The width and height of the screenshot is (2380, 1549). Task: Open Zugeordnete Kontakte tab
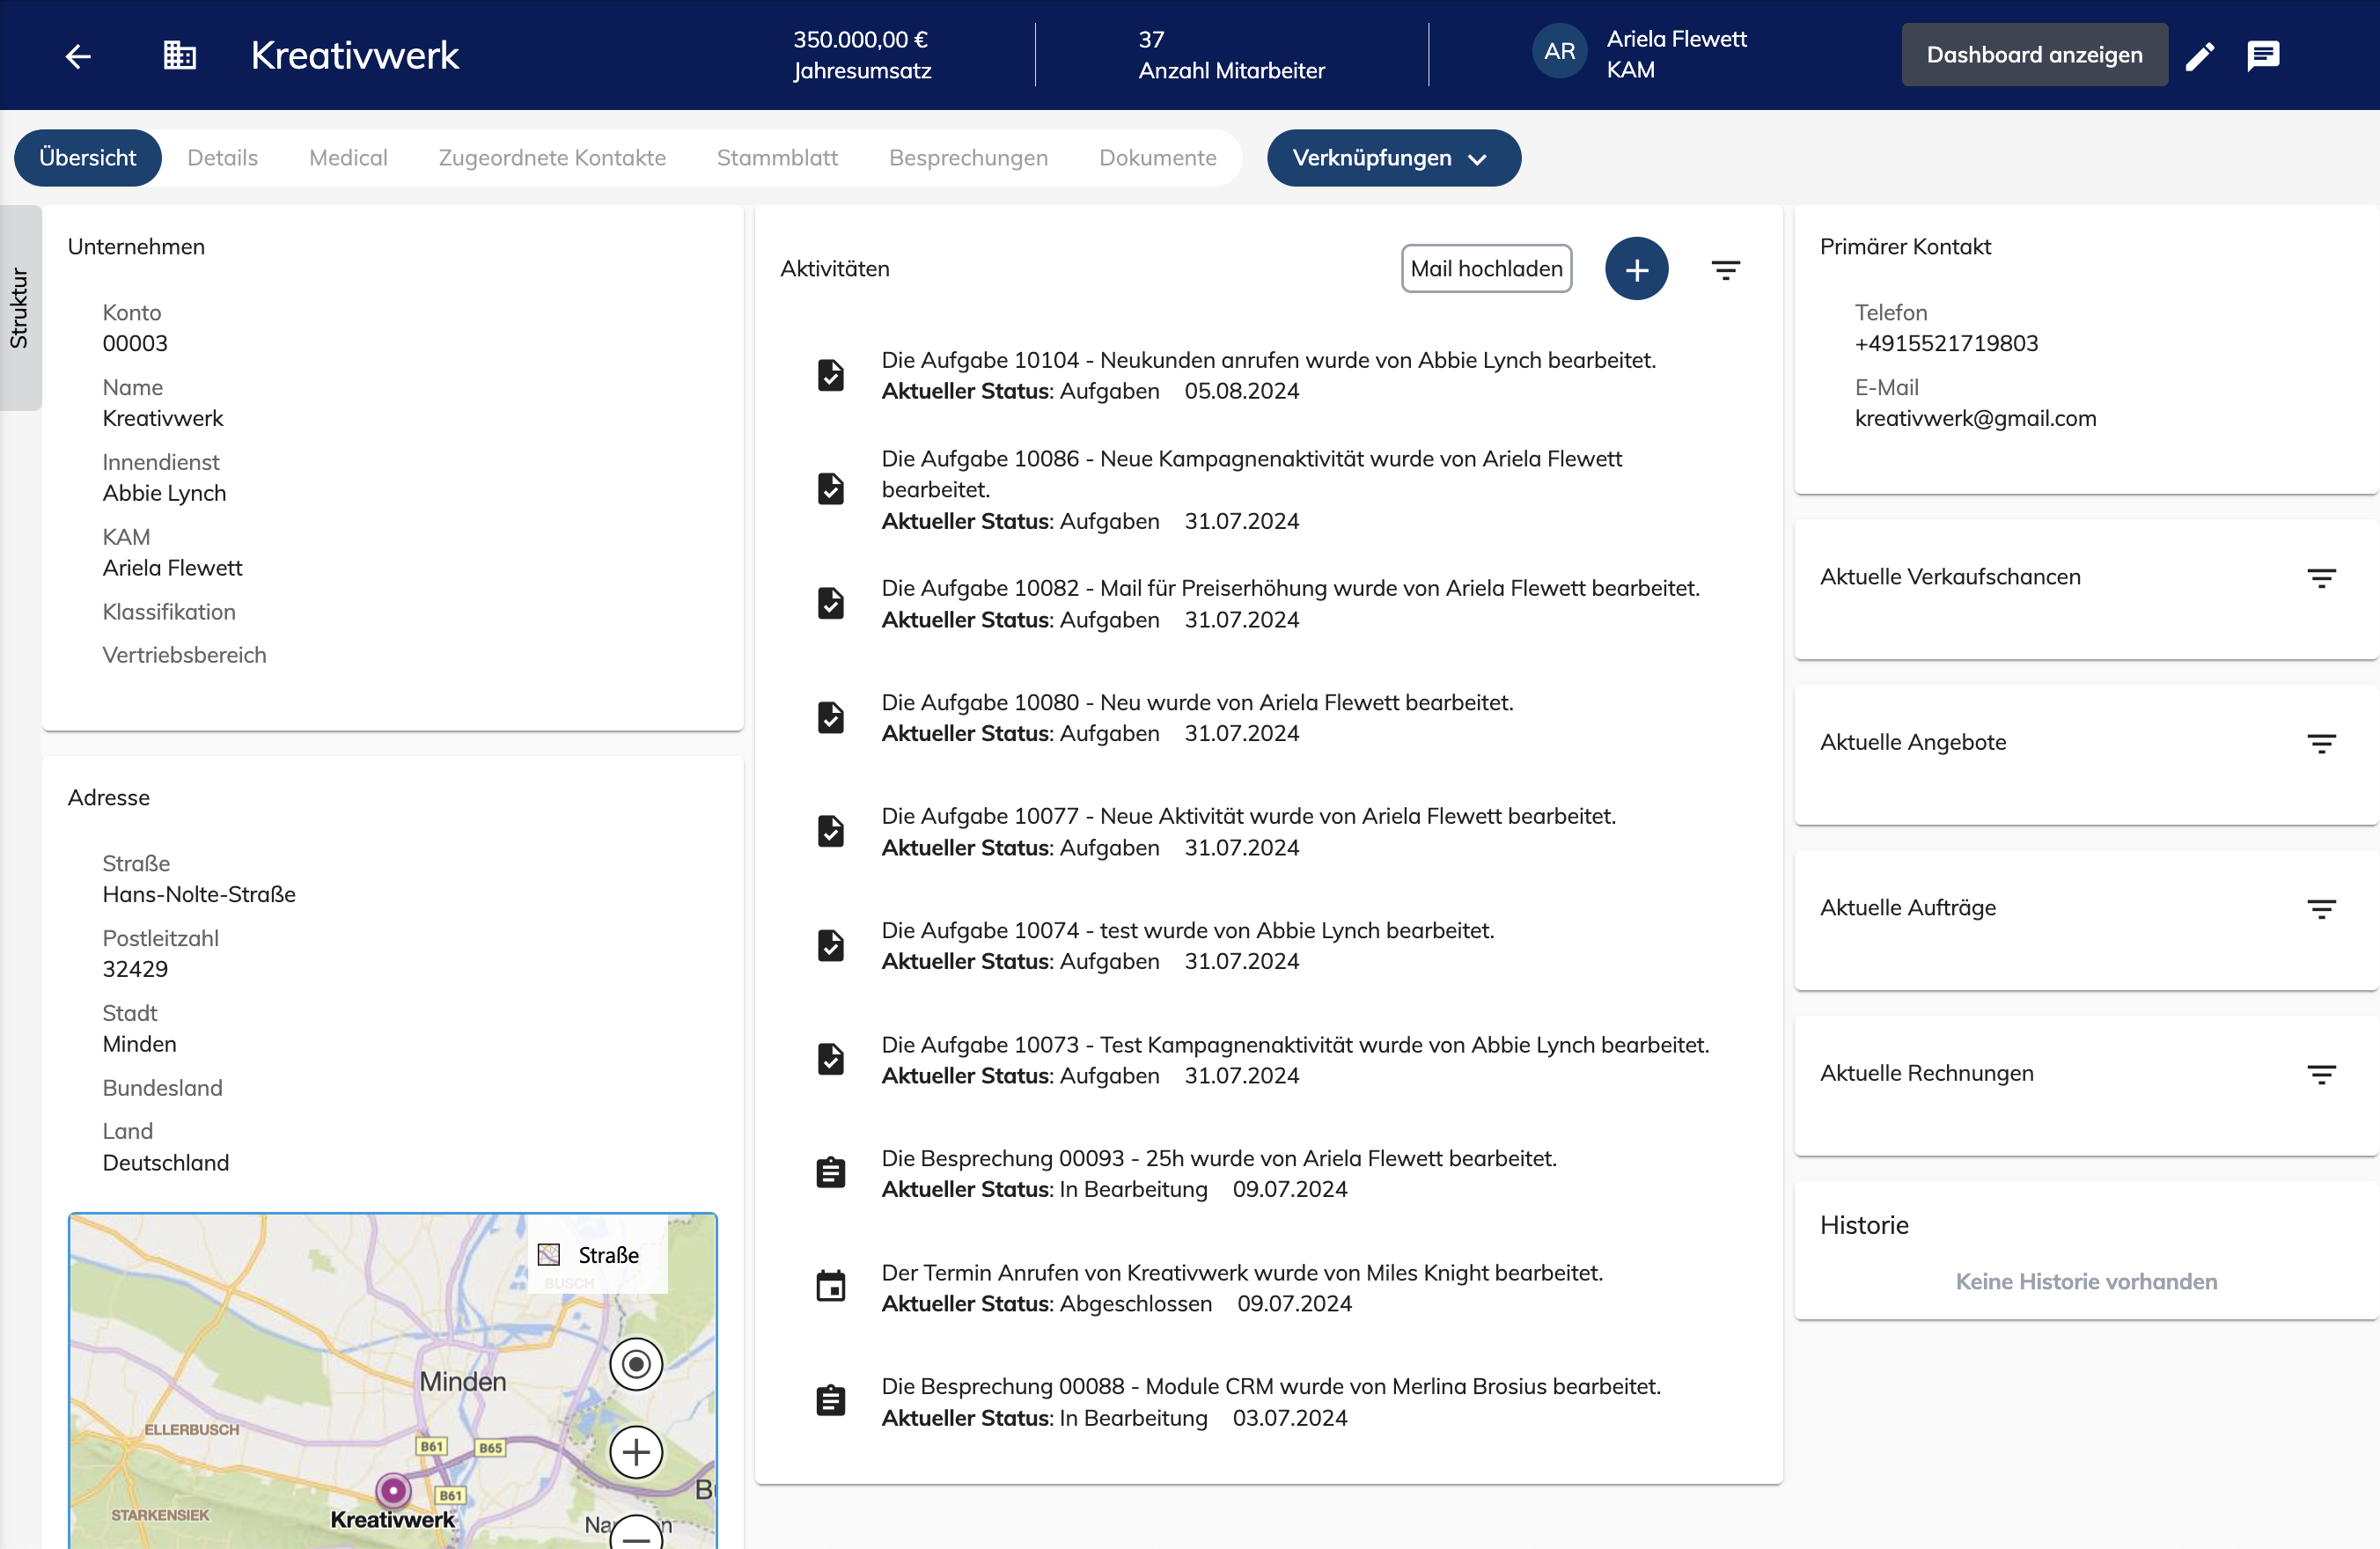click(552, 158)
